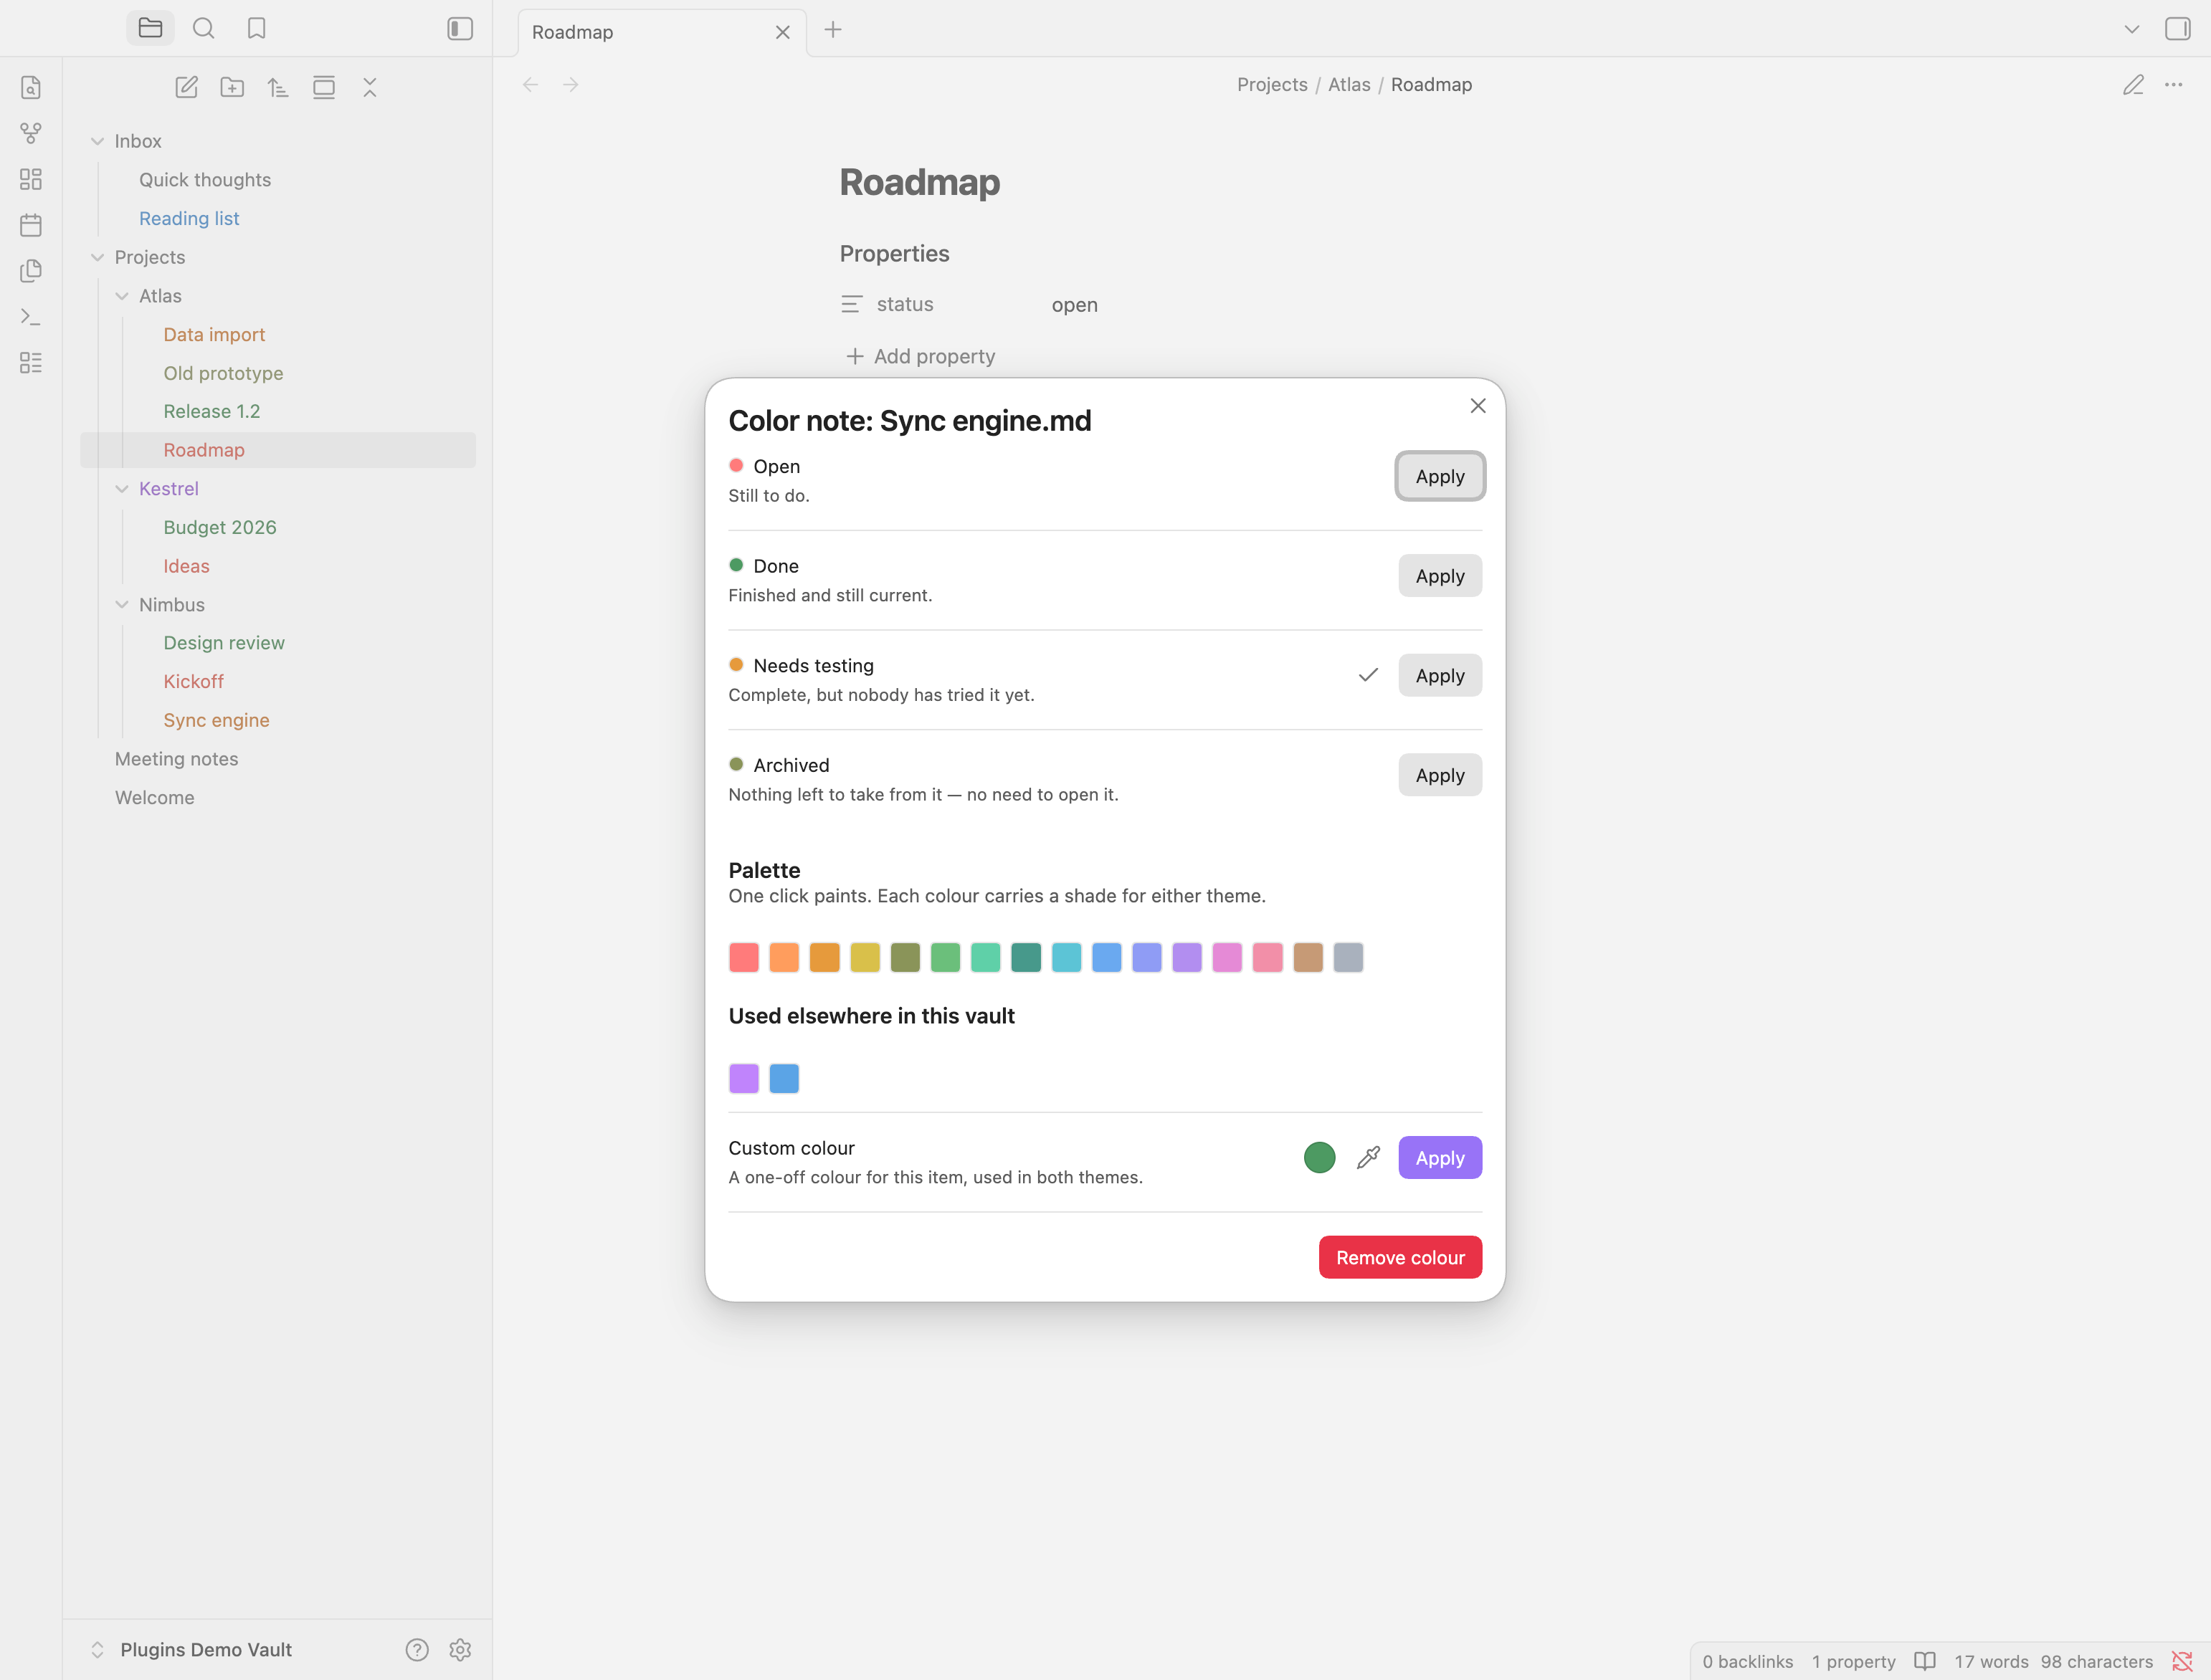Navigate forward with right arrow
This screenshot has height=1680, width=2211.
pyautogui.click(x=571, y=85)
